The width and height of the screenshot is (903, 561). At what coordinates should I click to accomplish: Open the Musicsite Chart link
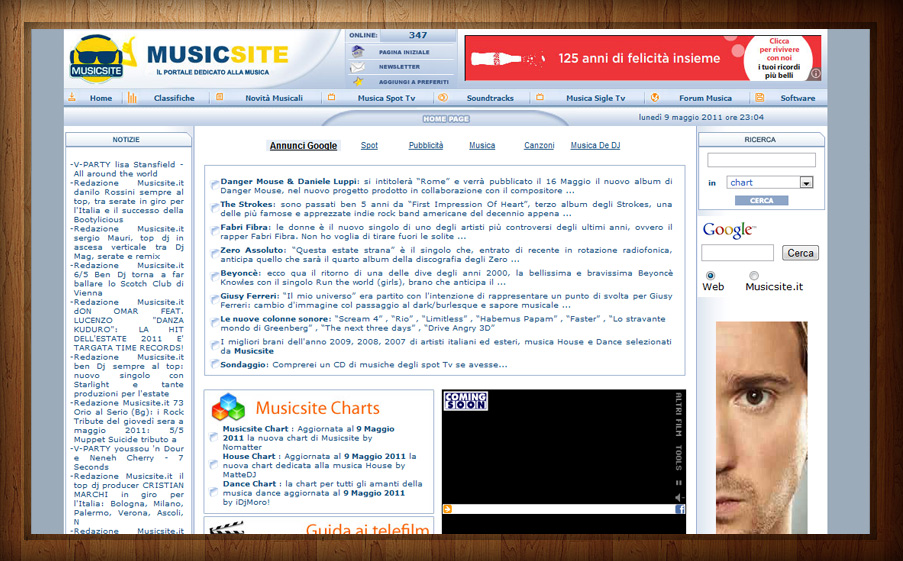pyautogui.click(x=255, y=429)
